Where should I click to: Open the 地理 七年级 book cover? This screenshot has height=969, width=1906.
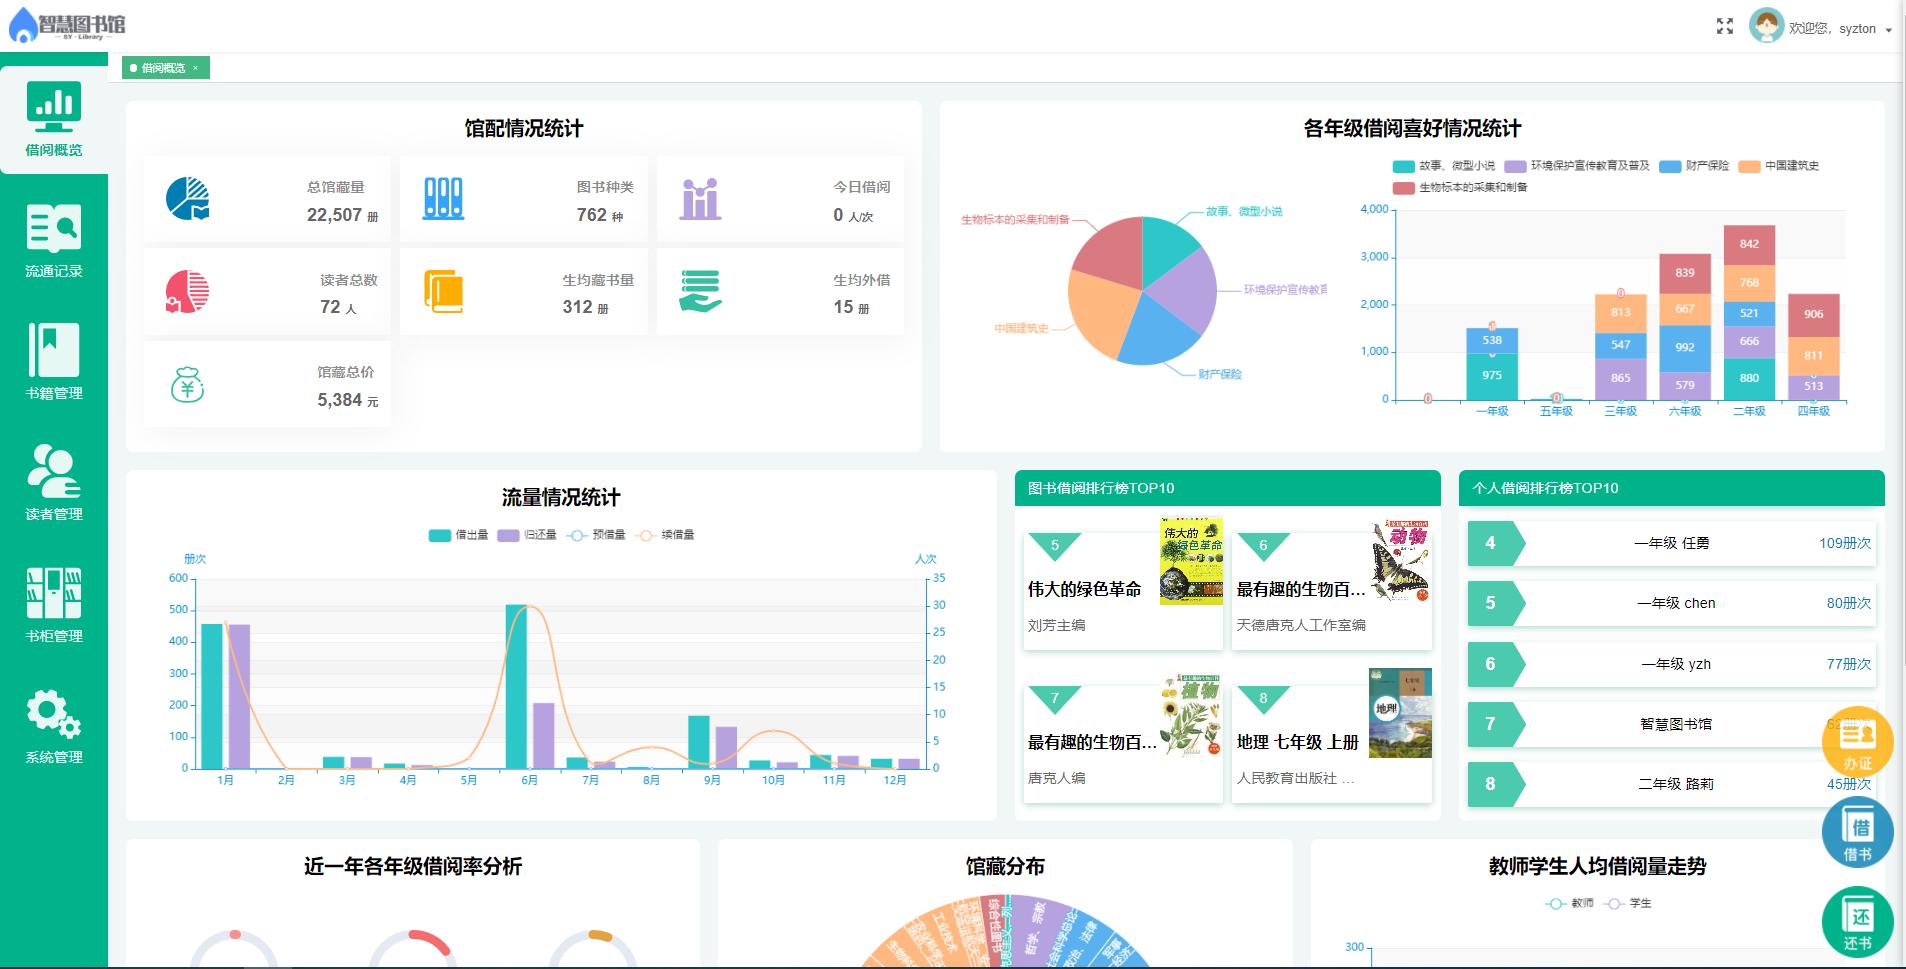[x=1400, y=713]
